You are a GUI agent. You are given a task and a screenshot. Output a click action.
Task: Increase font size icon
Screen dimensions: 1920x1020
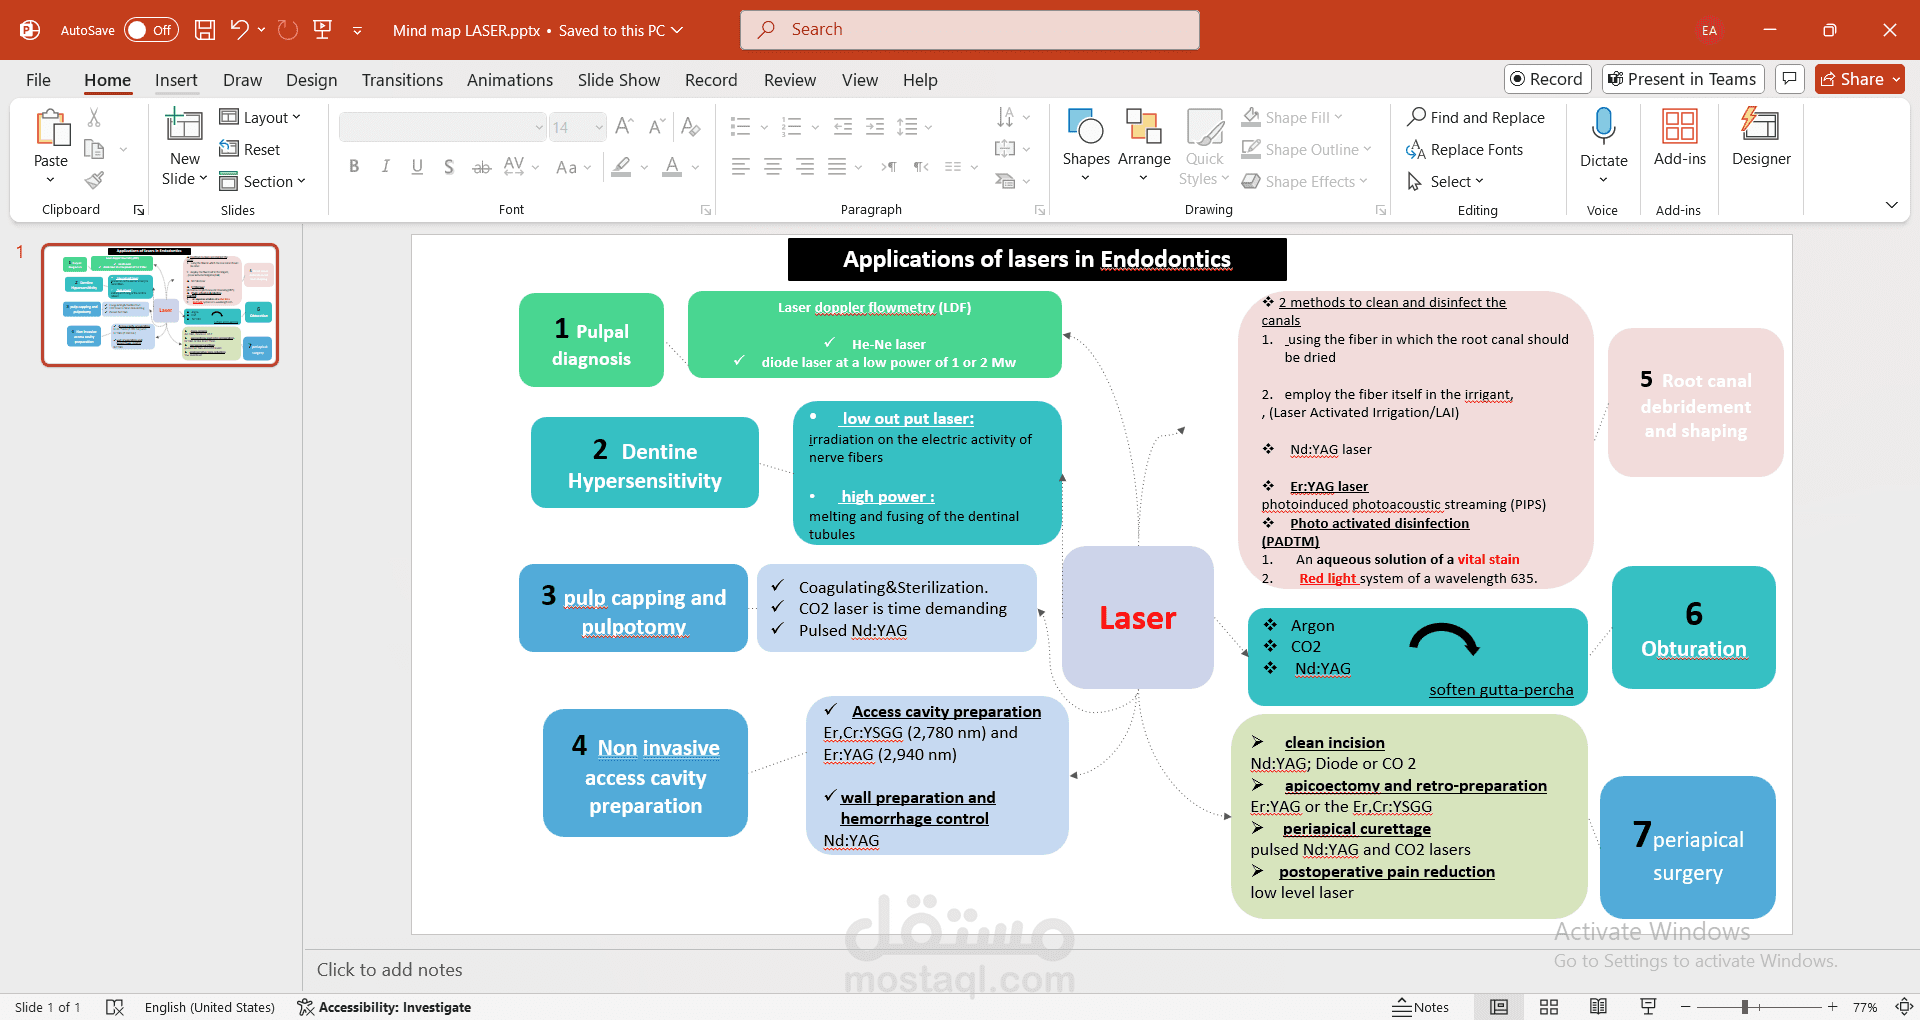coord(625,126)
